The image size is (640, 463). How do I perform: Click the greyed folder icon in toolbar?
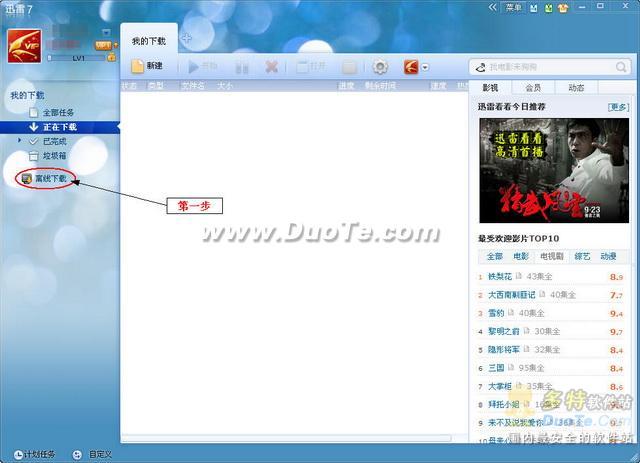(x=349, y=67)
